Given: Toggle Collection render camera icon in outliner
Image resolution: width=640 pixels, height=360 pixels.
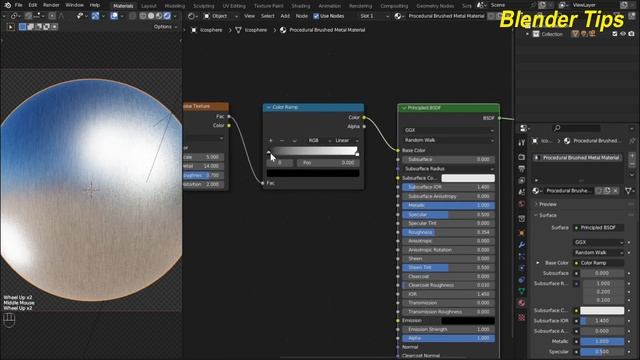Looking at the screenshot, I should coord(631,34).
